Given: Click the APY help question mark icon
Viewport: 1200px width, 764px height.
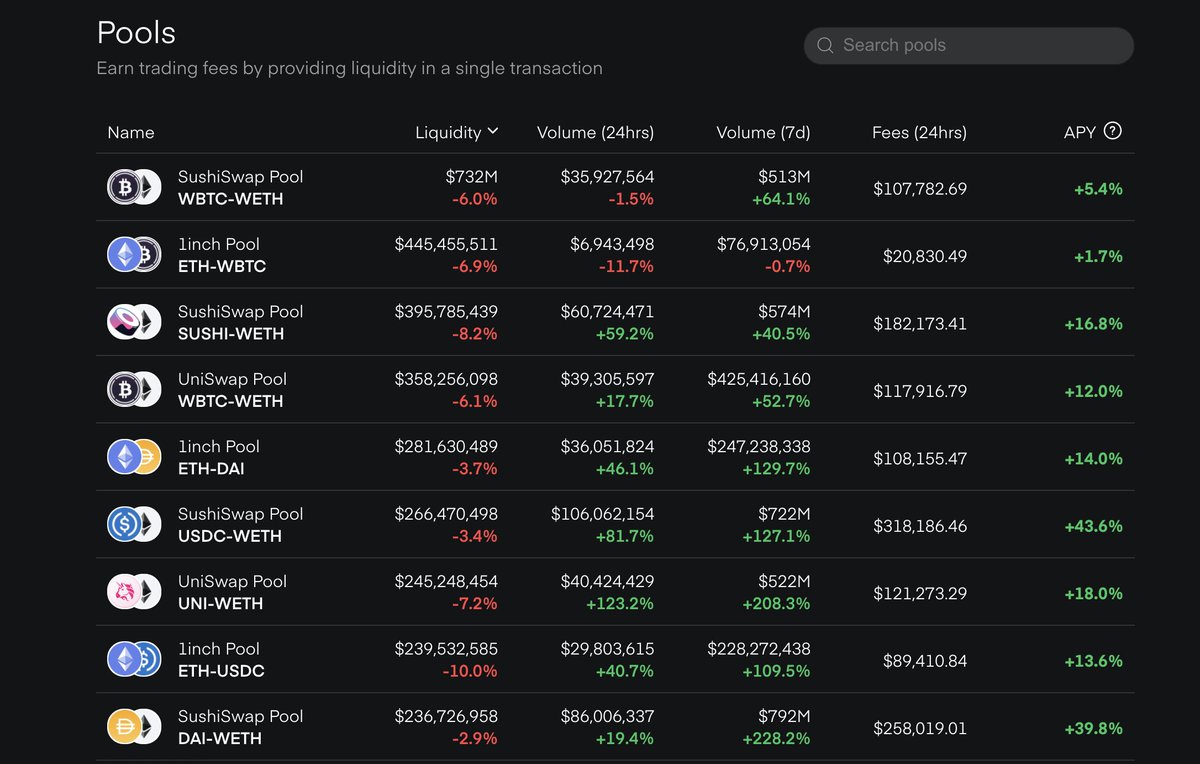Looking at the screenshot, I should [x=1112, y=131].
